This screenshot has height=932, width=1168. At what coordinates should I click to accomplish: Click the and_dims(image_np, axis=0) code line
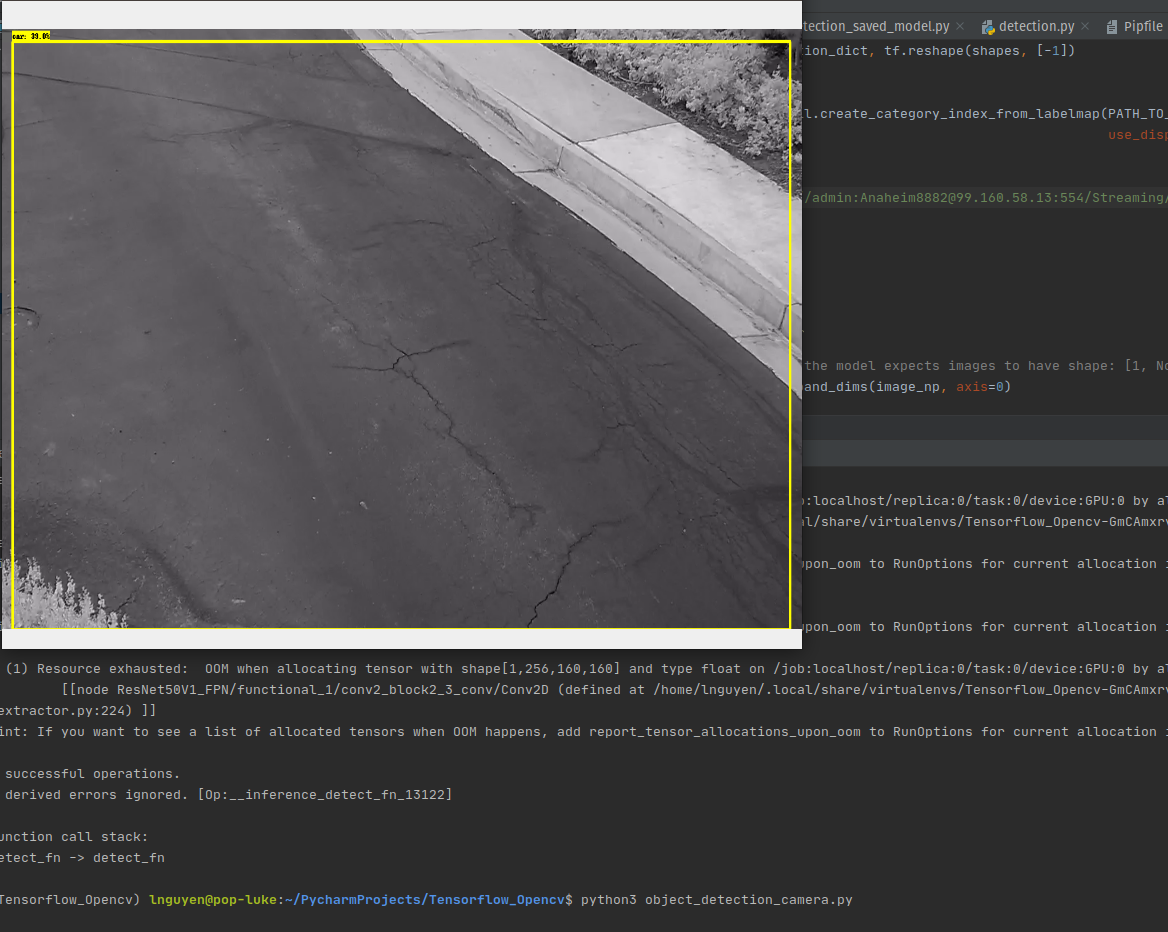[907, 387]
